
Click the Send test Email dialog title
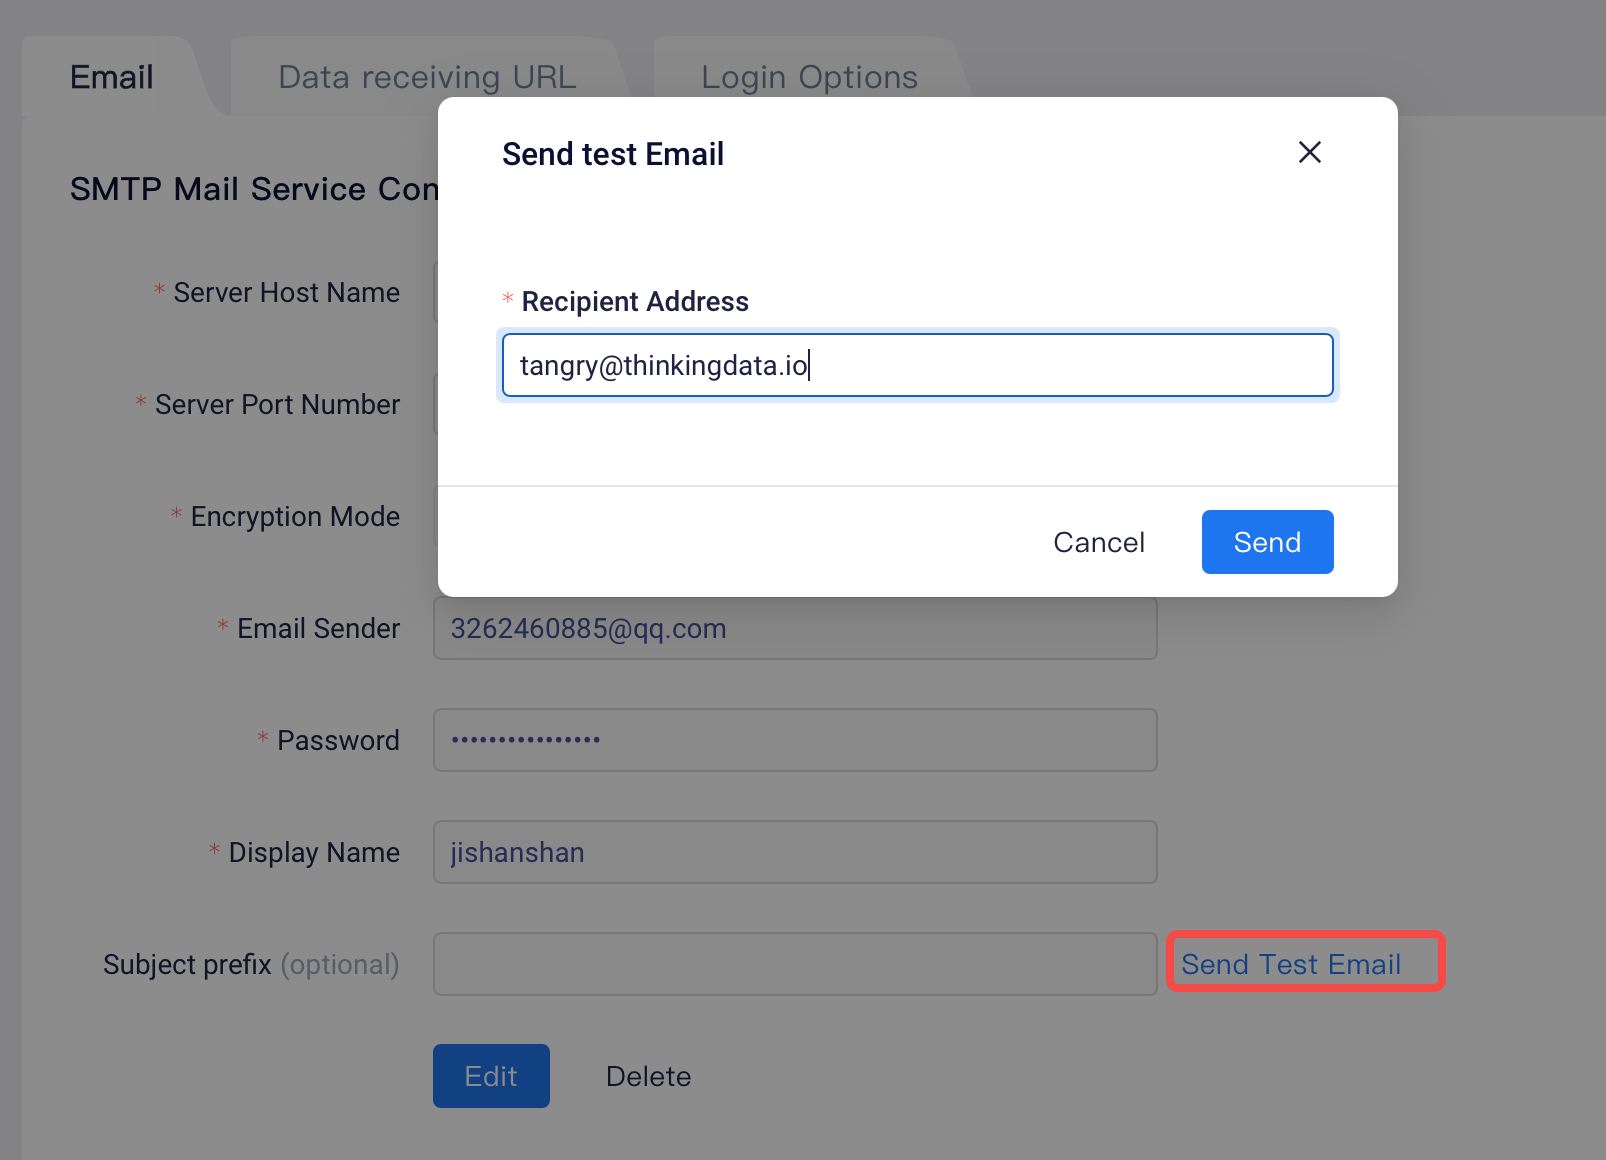(x=613, y=154)
